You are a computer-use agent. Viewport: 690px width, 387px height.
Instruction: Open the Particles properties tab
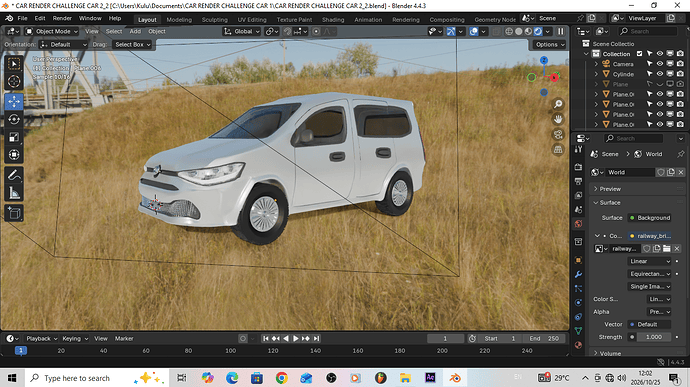point(579,288)
